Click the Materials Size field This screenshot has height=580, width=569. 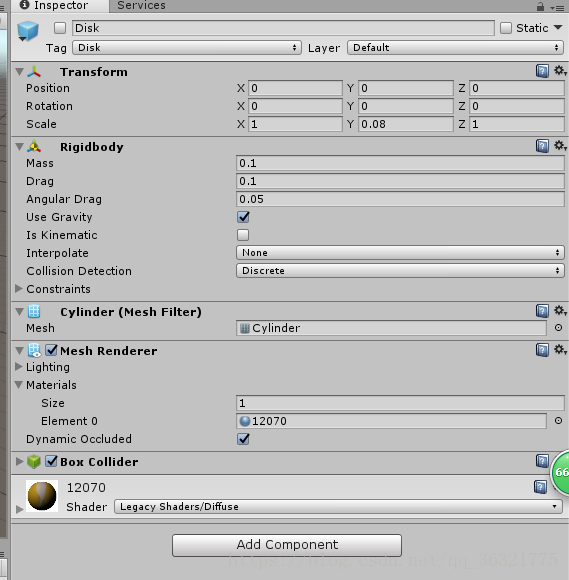[400, 403]
